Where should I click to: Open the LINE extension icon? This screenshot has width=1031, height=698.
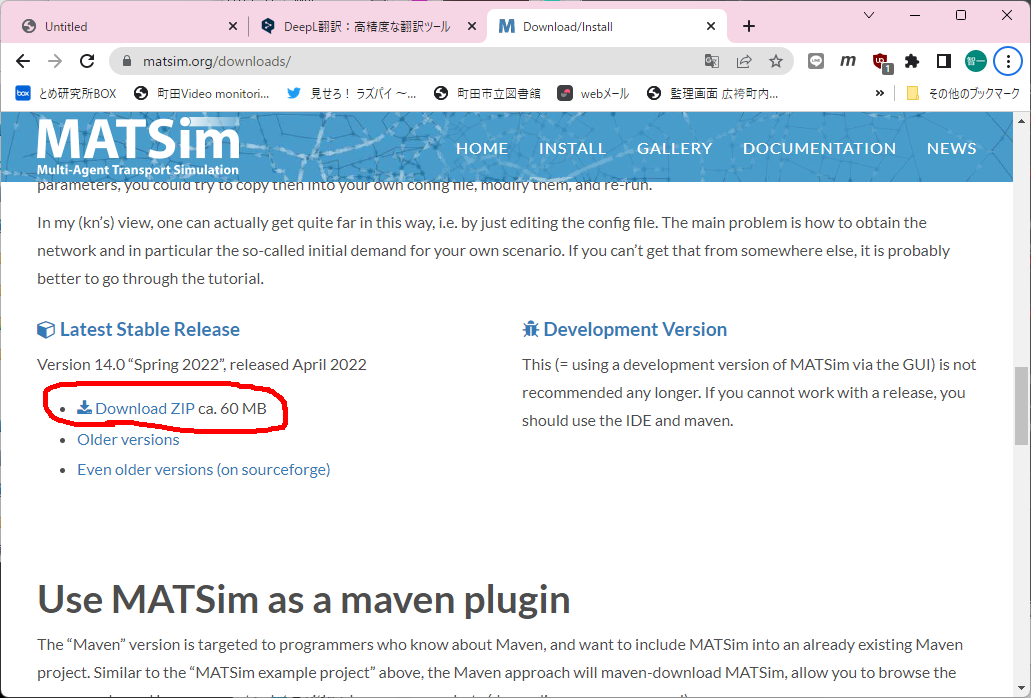point(816,61)
